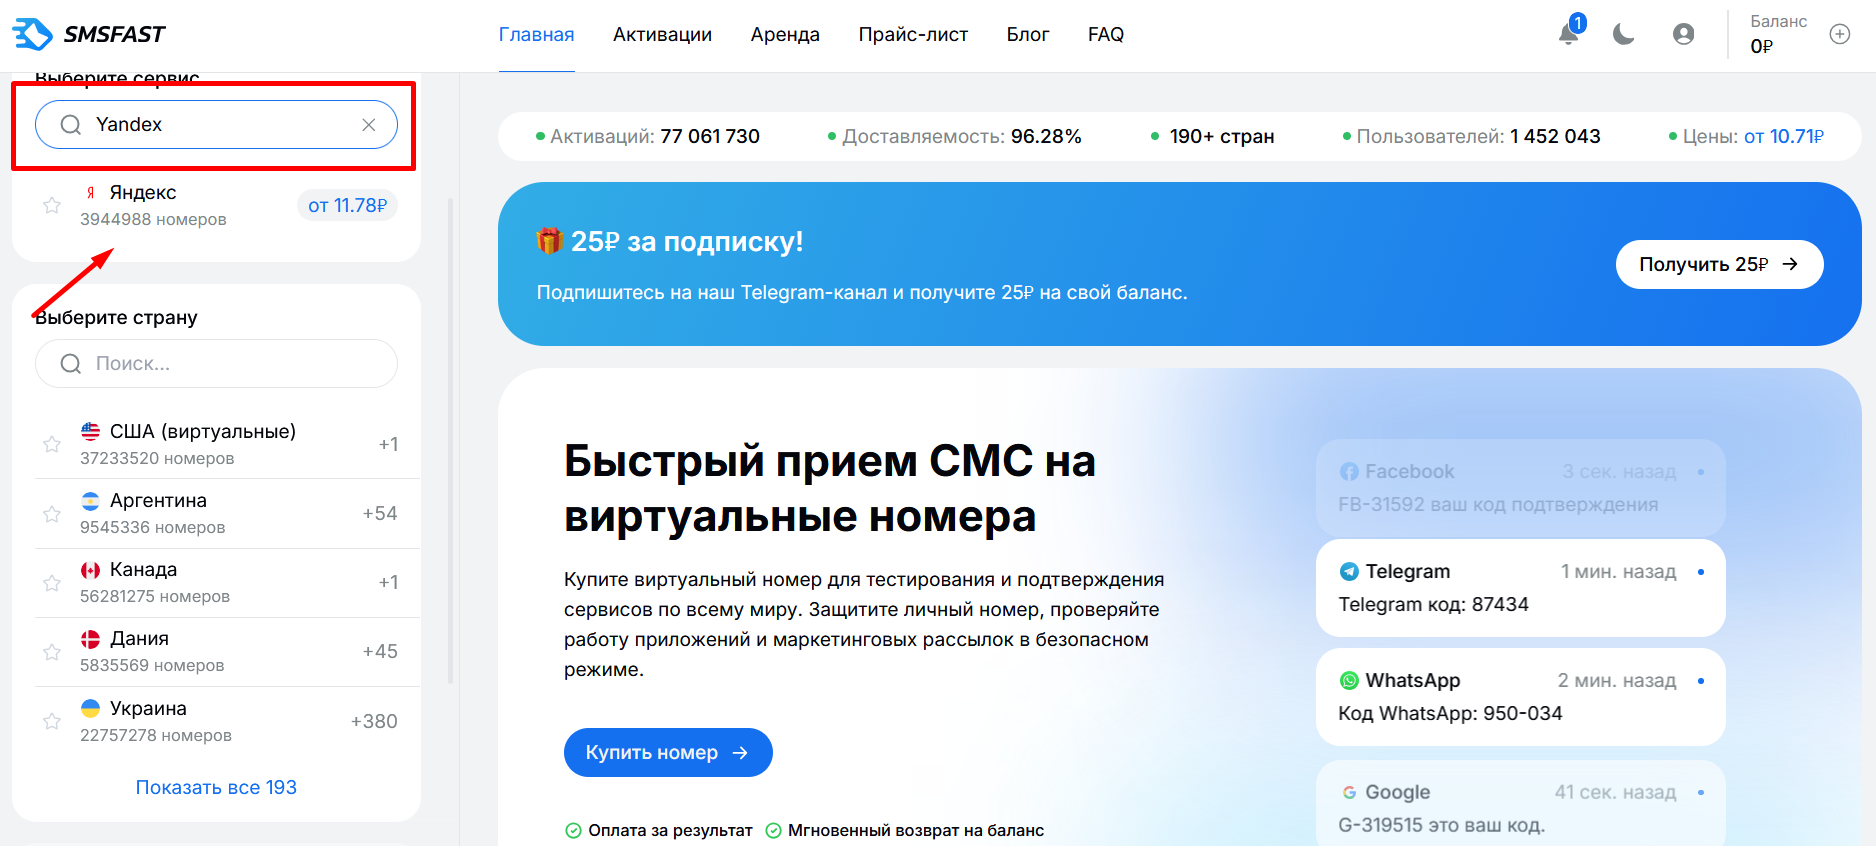Click the Argentina flag icon
The width and height of the screenshot is (1876, 846).
coord(90,500)
